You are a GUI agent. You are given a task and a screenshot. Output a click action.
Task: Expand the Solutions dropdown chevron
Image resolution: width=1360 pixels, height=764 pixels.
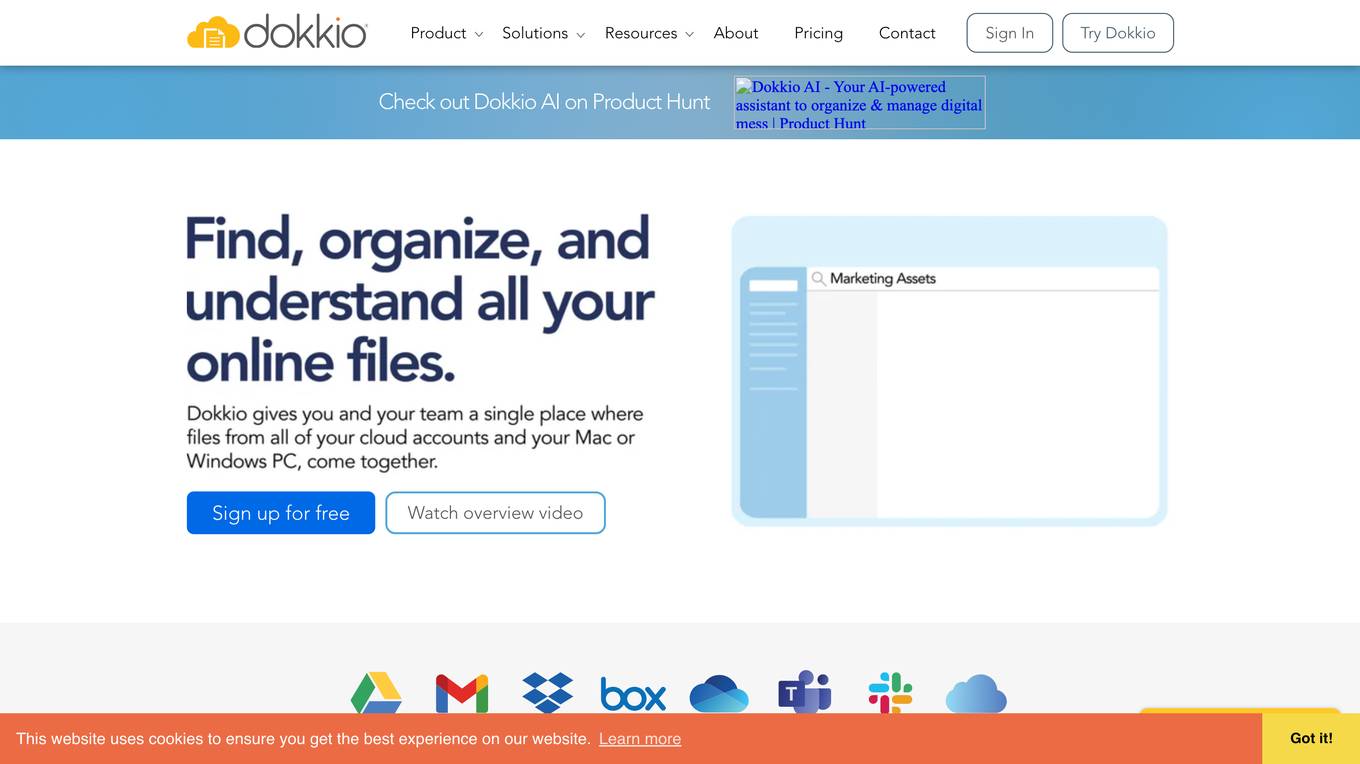coord(581,34)
